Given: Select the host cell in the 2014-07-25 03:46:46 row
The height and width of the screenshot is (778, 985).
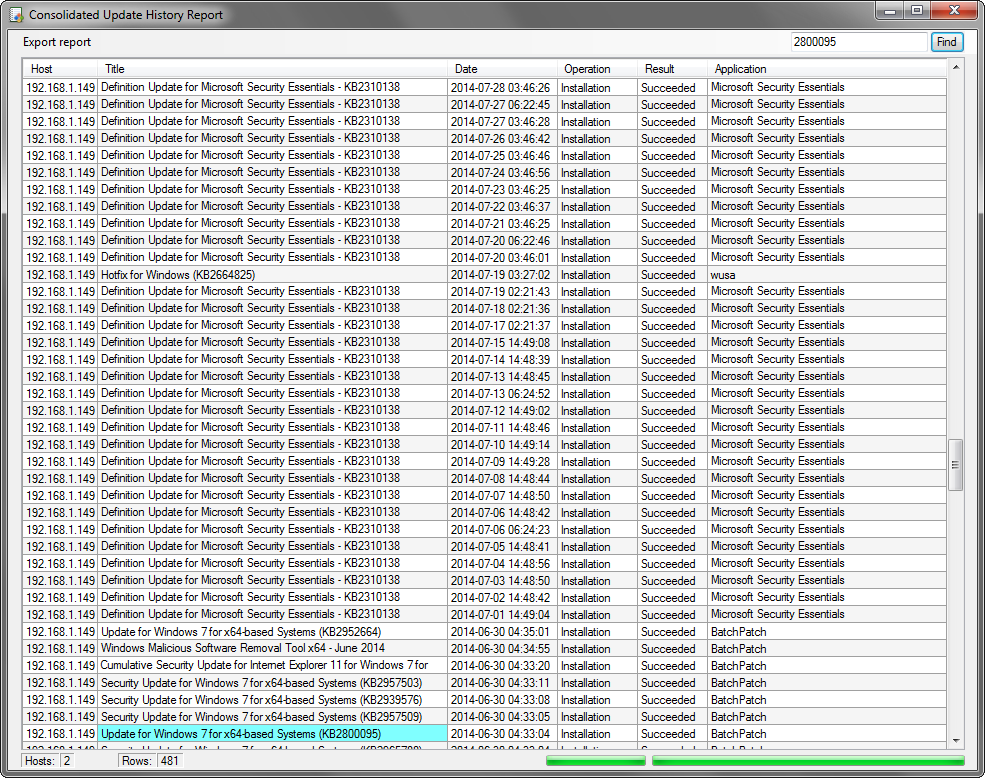Looking at the screenshot, I should click(x=60, y=156).
